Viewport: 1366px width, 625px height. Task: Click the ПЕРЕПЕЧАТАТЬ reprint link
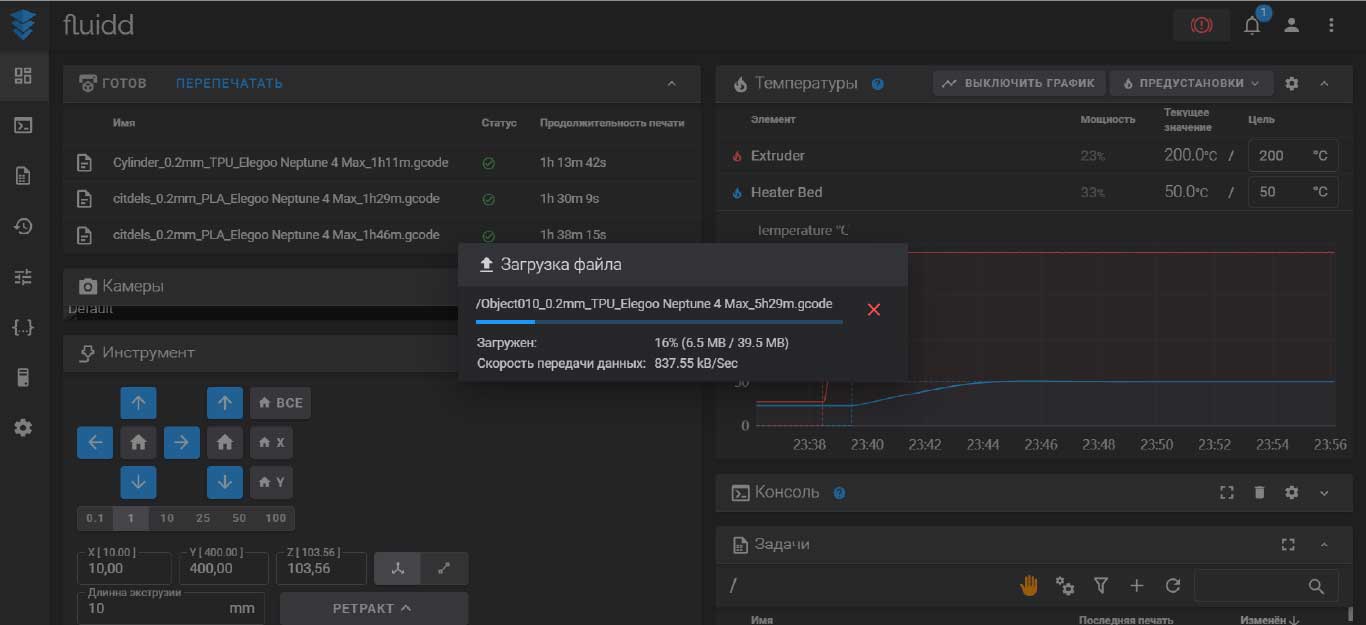coord(229,83)
